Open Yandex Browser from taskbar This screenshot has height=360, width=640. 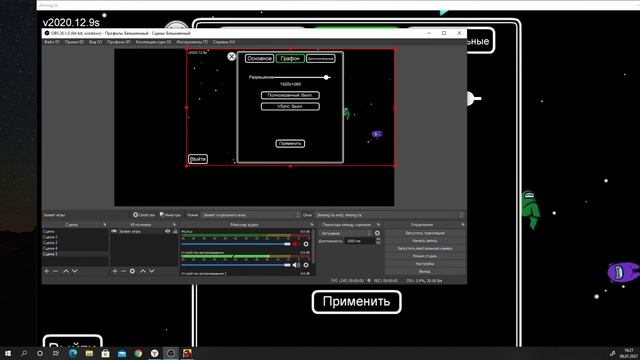coord(154,353)
